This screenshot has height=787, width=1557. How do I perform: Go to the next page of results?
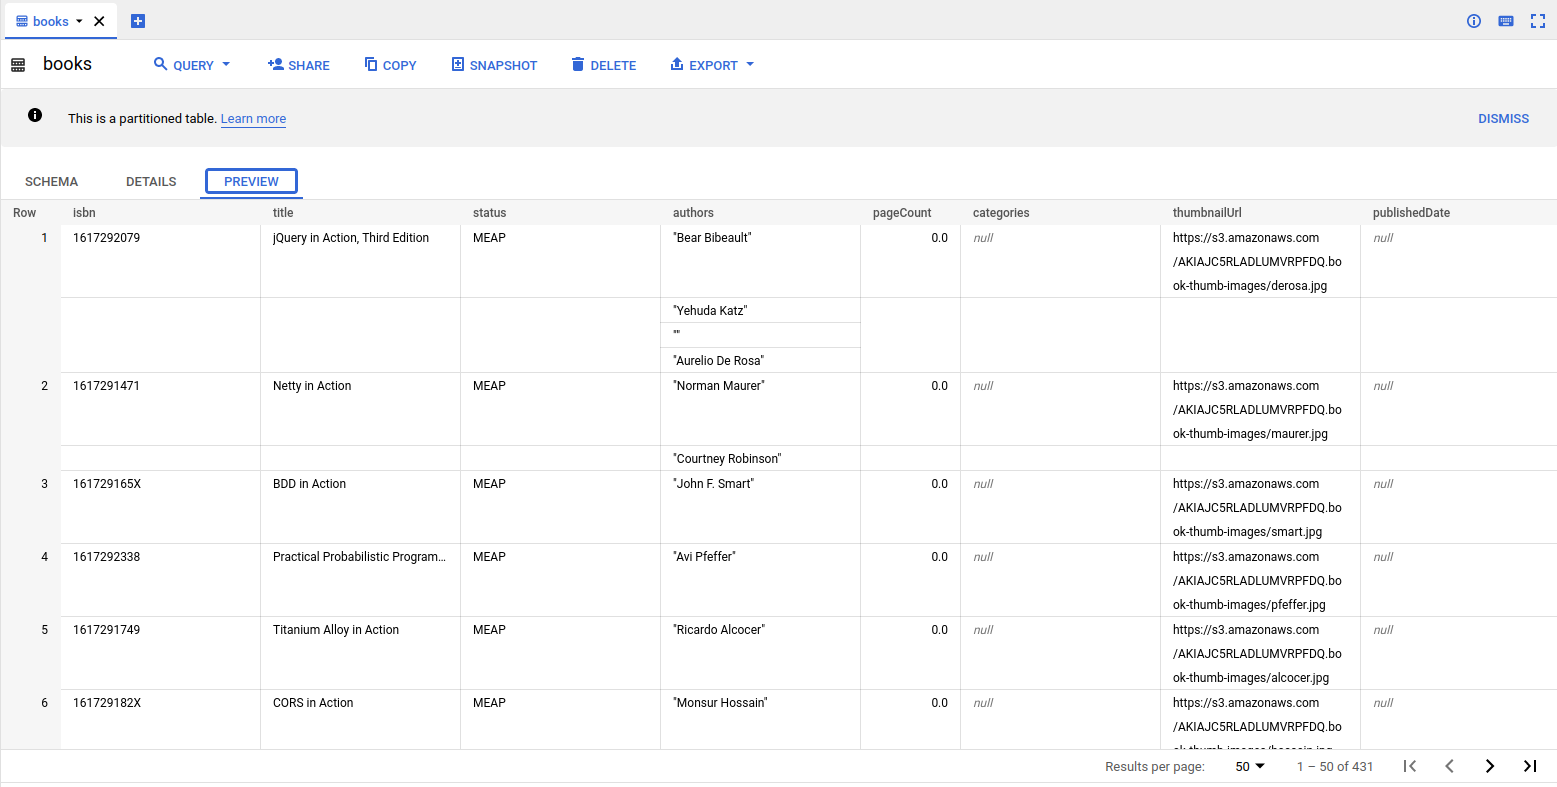[1490, 766]
